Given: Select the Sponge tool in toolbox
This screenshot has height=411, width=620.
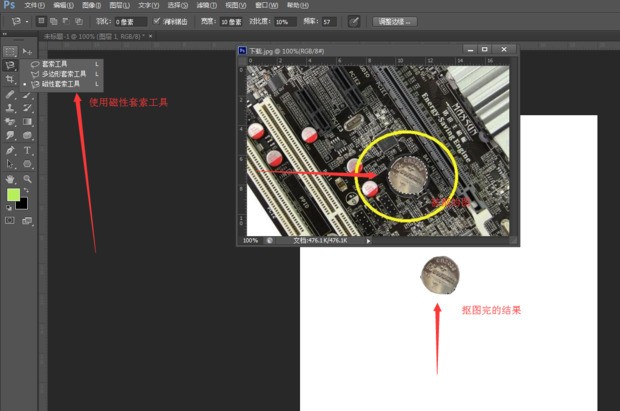Looking at the screenshot, I should point(27,135).
